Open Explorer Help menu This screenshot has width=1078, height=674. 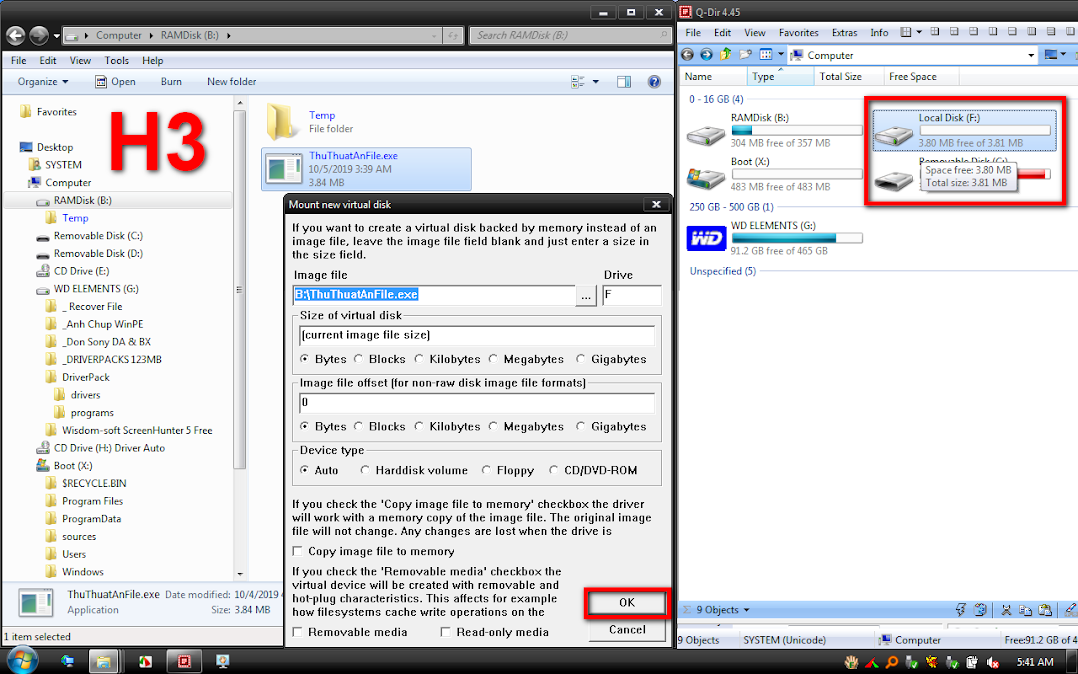pos(152,61)
